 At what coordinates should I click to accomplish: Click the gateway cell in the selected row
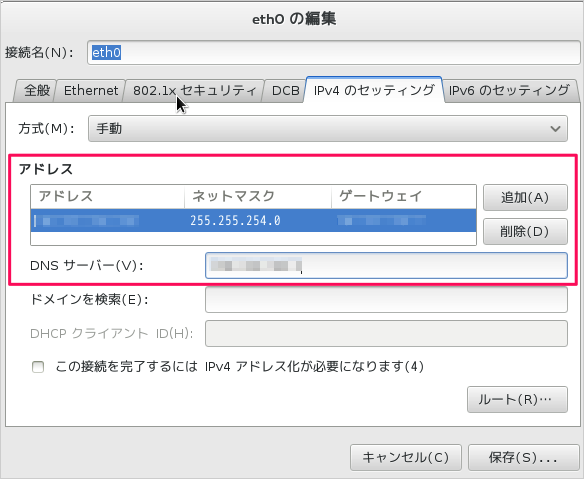(404, 221)
